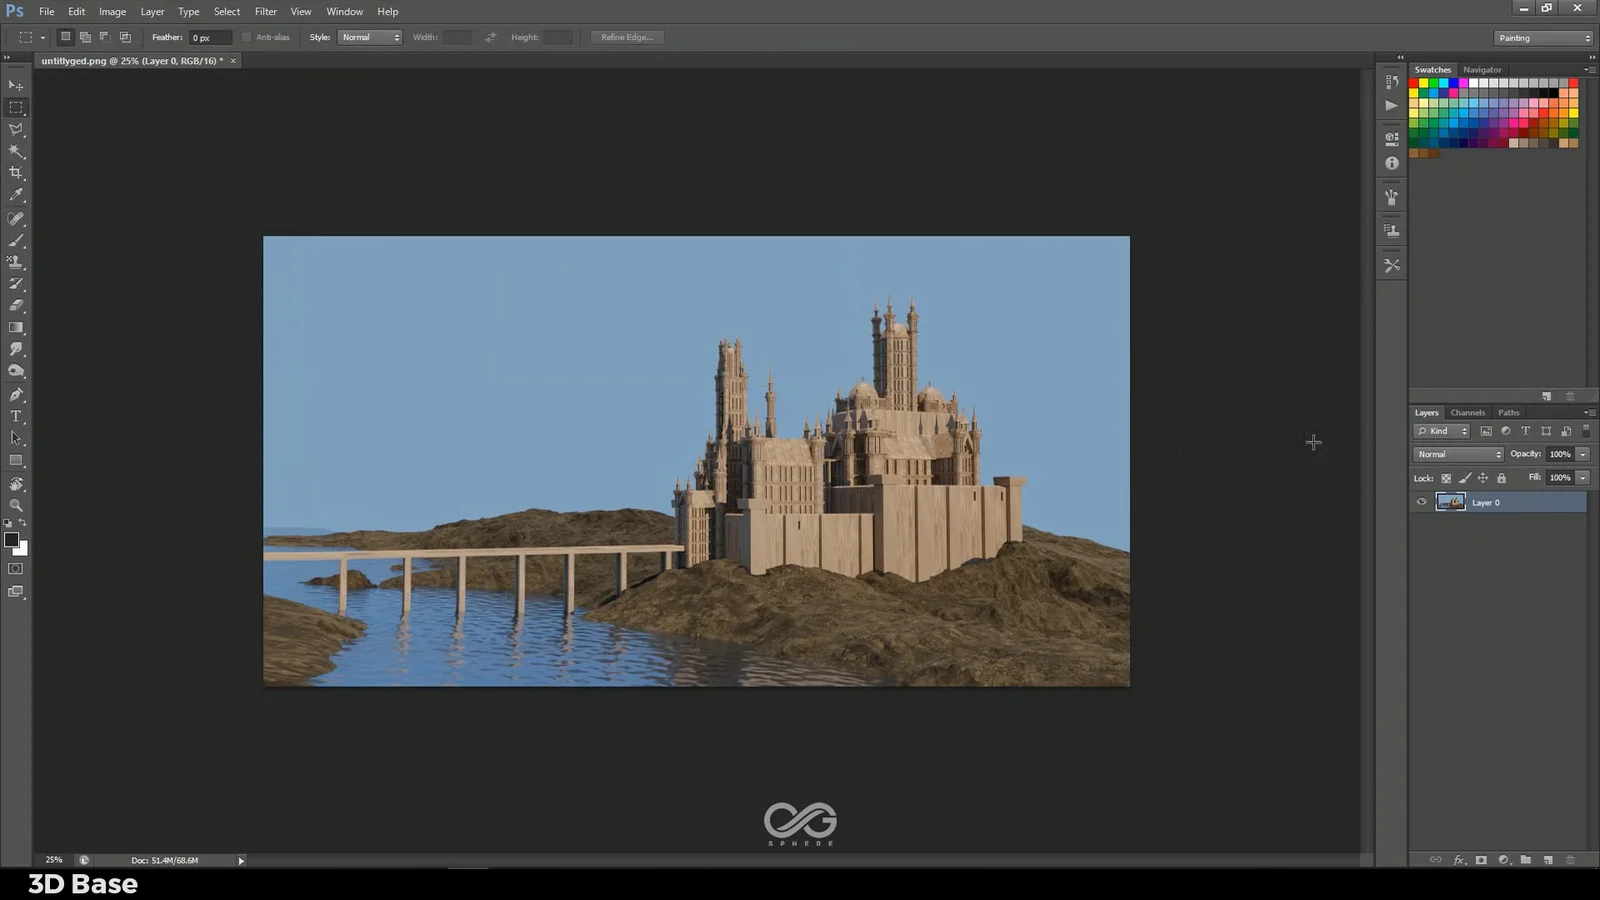
Task: Open the Style dropdown in options bar
Action: pos(369,37)
